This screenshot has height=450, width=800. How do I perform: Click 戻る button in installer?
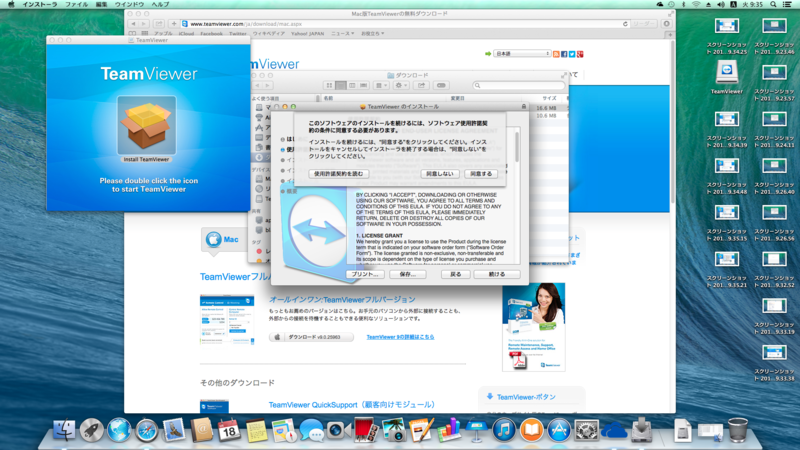[456, 274]
